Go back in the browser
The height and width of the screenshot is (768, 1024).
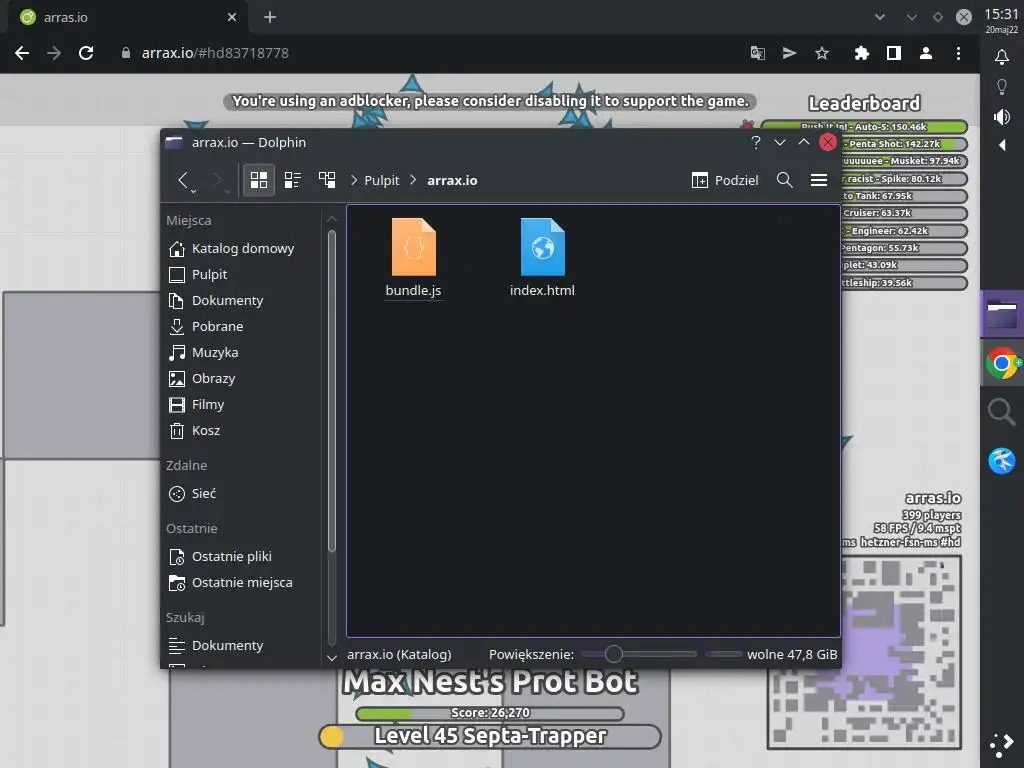tap(22, 53)
